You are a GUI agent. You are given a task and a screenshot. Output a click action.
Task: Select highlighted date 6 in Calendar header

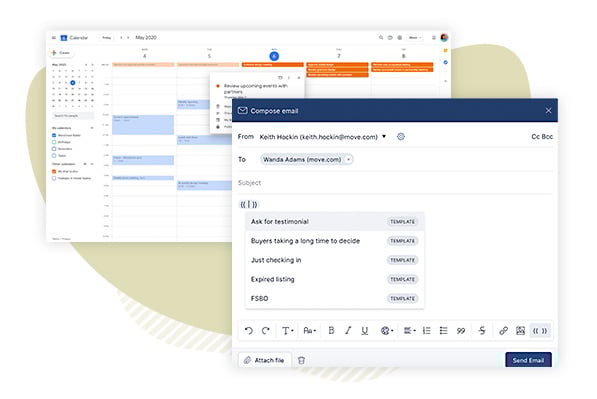274,56
